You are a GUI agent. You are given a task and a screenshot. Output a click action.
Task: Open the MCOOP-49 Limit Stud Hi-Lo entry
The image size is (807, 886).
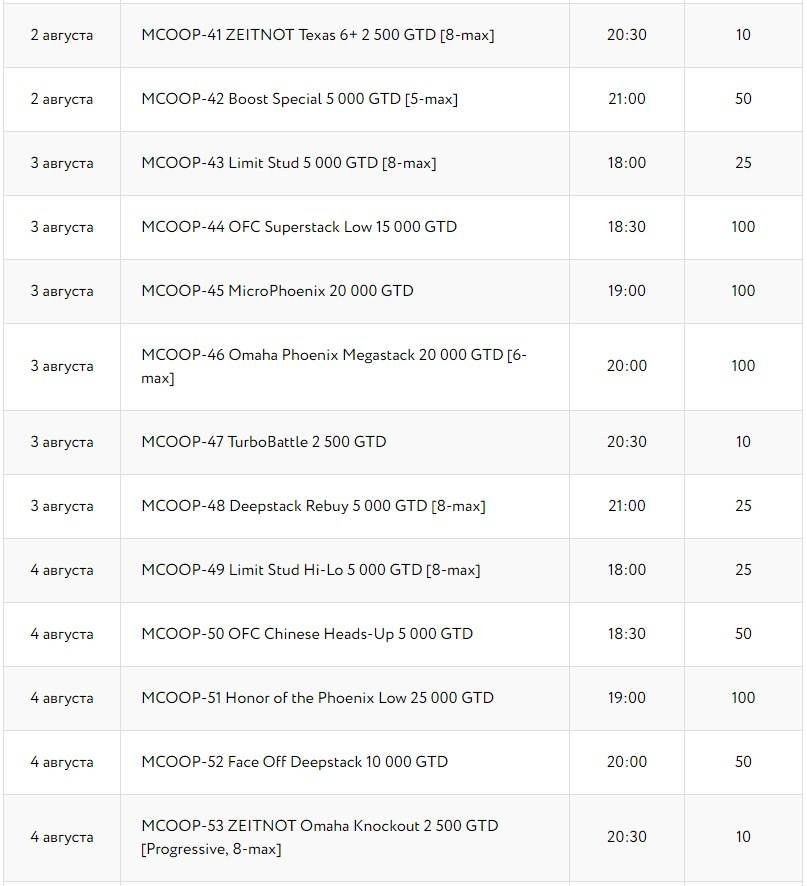(x=310, y=570)
